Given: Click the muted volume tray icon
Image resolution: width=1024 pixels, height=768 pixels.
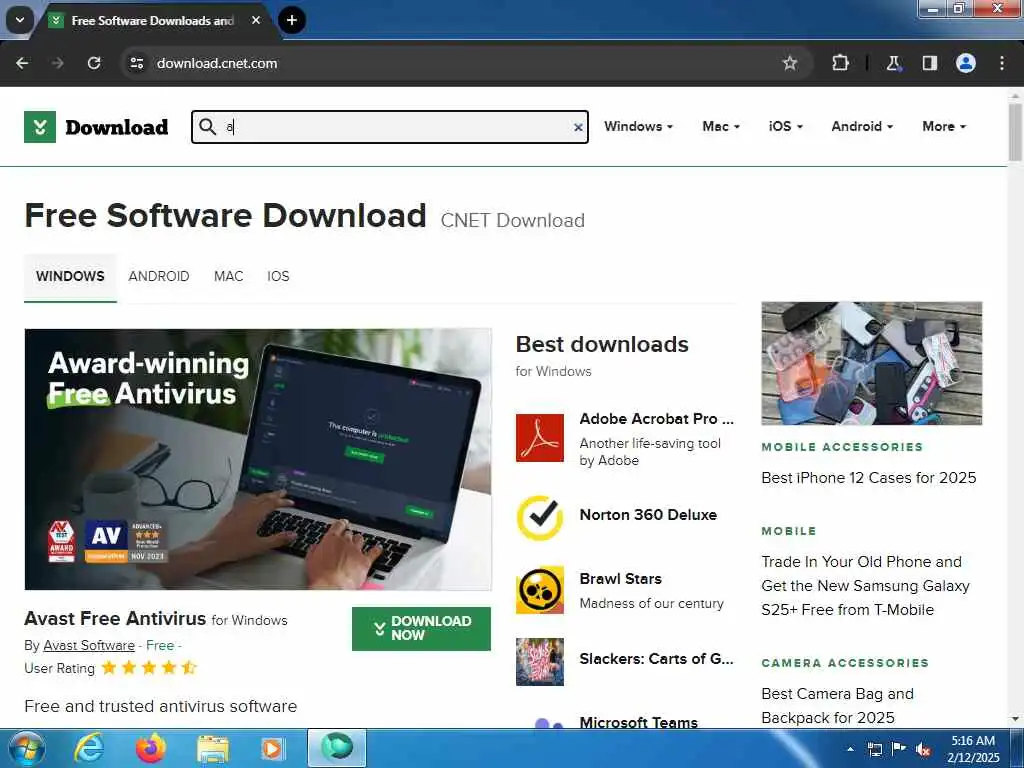Looking at the screenshot, I should pos(923,750).
